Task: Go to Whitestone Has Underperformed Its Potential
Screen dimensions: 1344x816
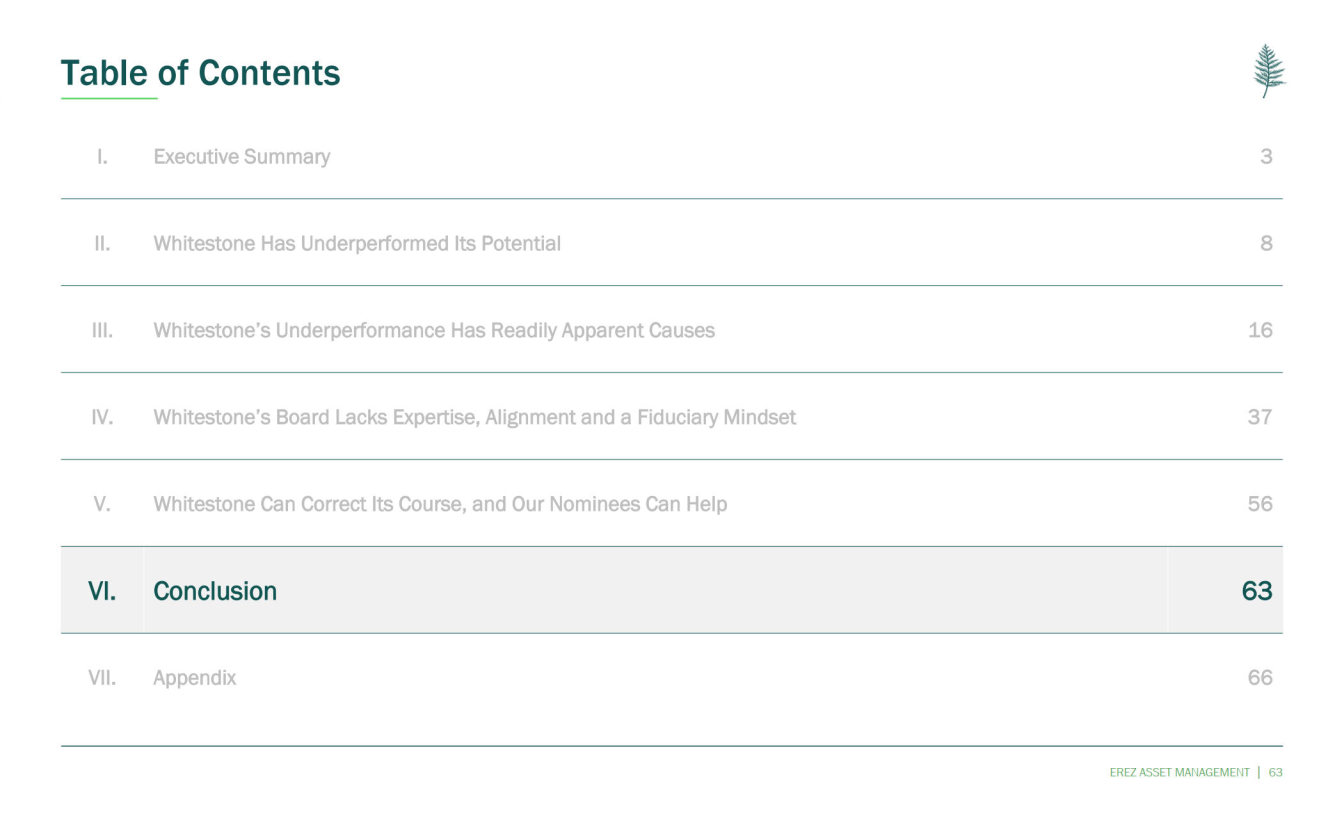Action: pos(357,244)
